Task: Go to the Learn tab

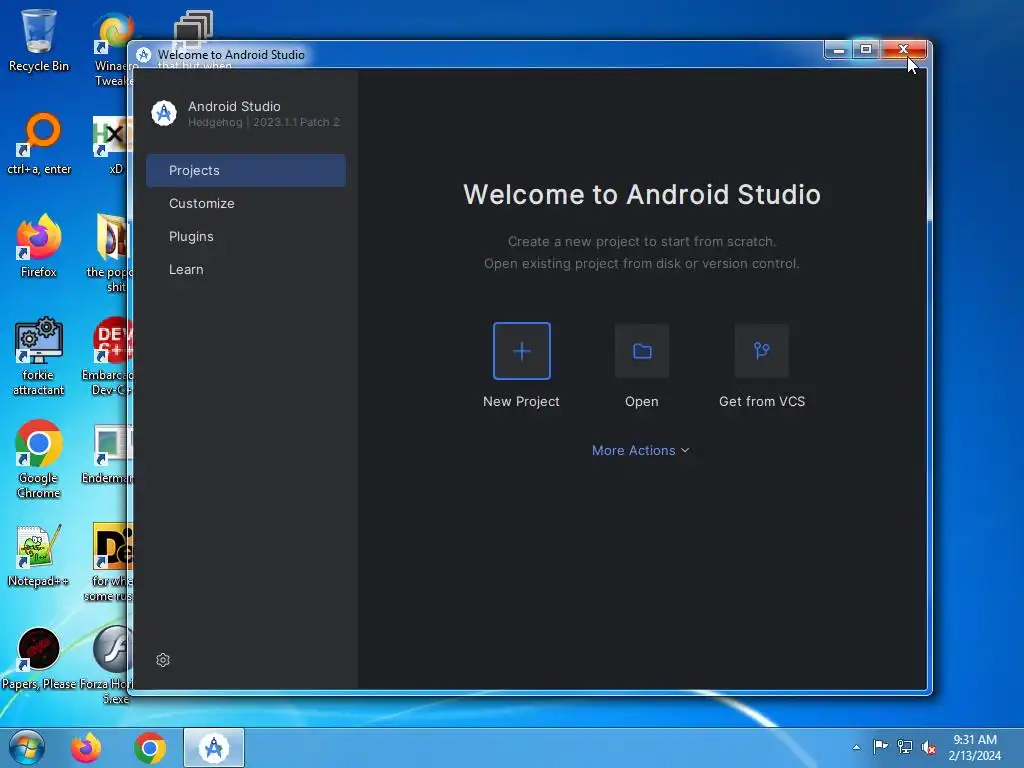Action: pyautogui.click(x=246, y=270)
